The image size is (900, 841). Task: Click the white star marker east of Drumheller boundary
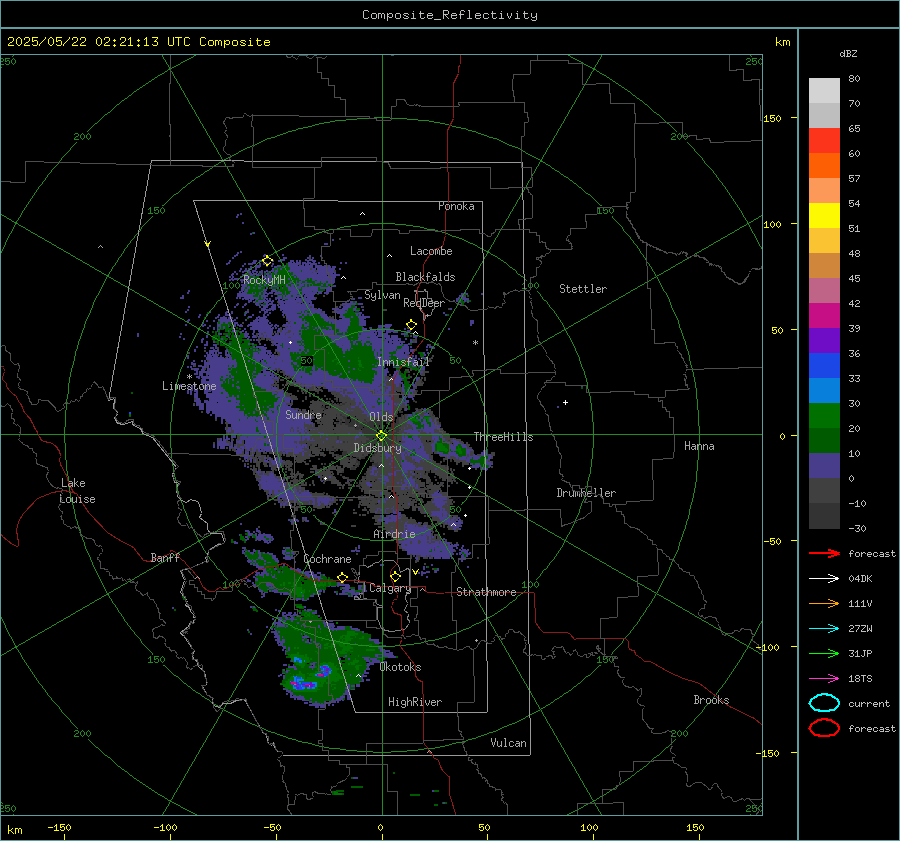[565, 402]
